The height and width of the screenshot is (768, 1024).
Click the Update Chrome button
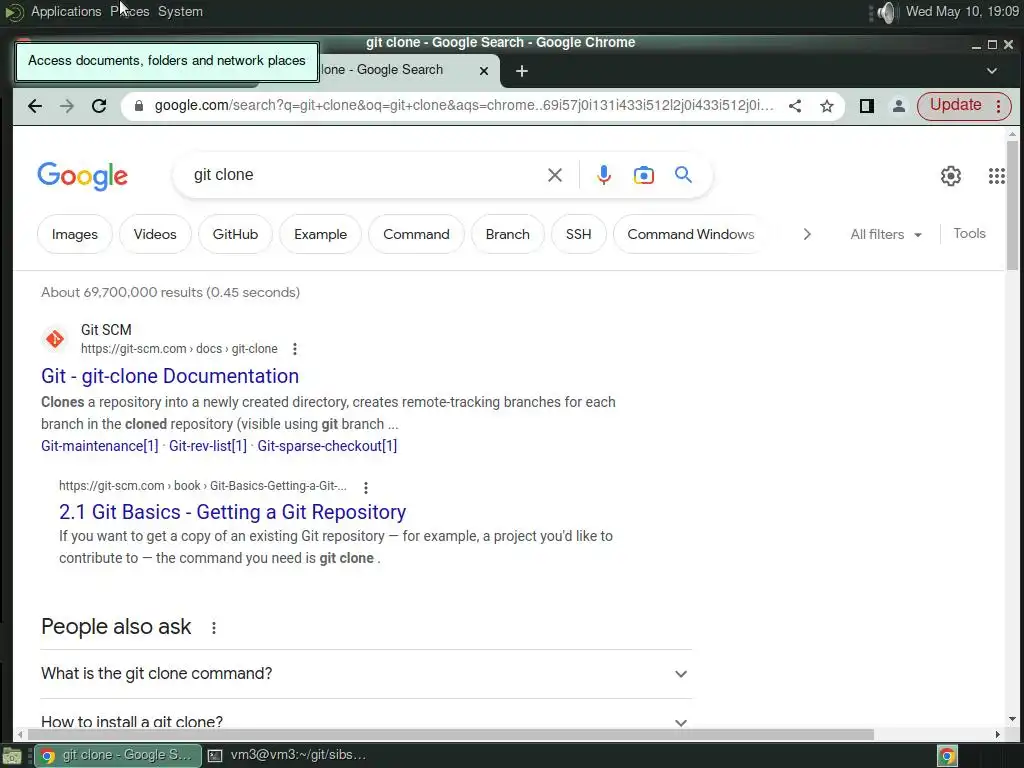point(955,105)
